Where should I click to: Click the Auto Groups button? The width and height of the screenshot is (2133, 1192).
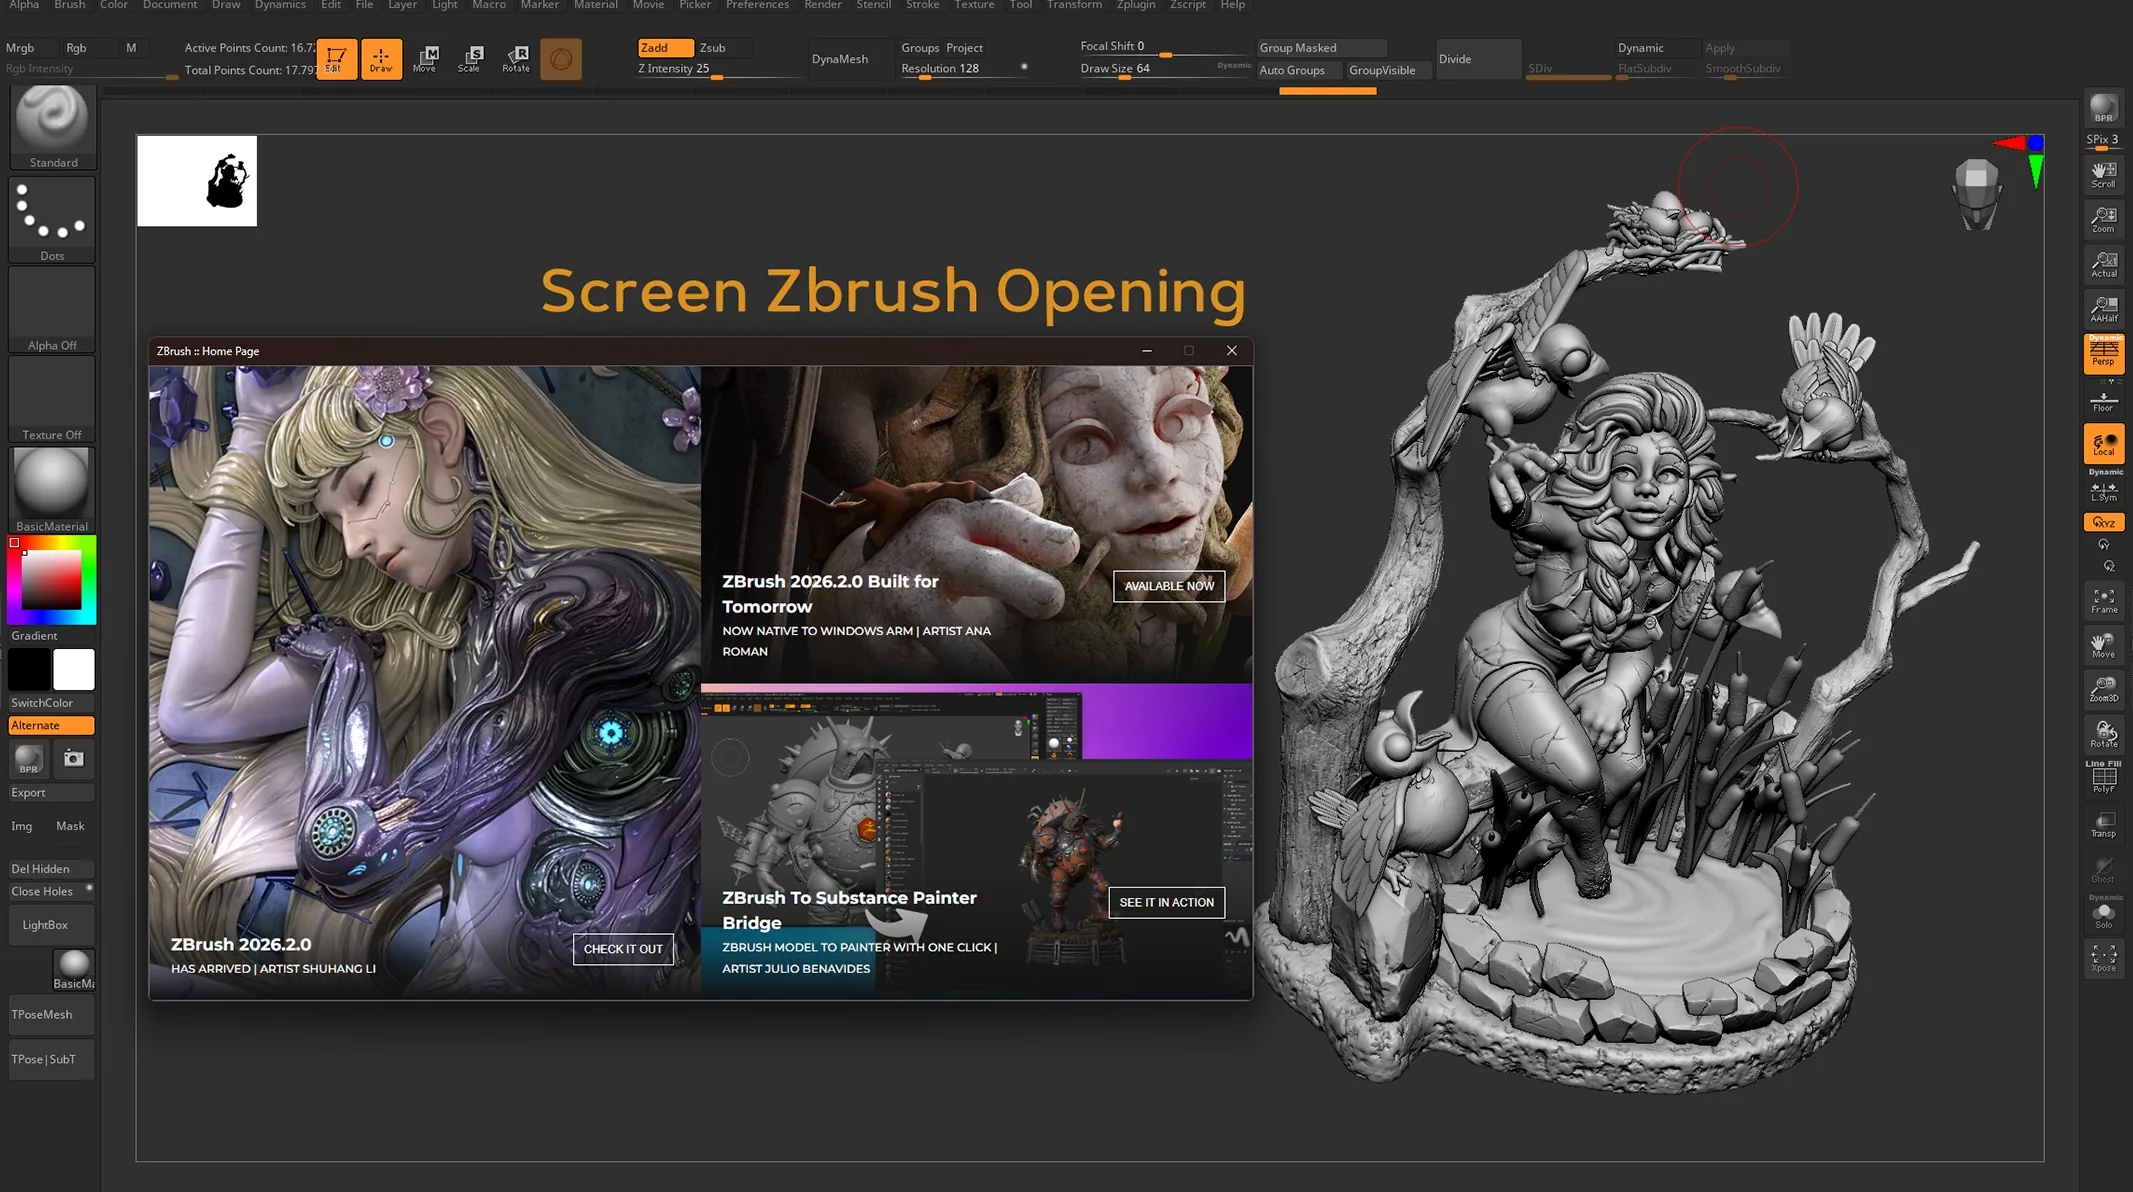tap(1299, 70)
